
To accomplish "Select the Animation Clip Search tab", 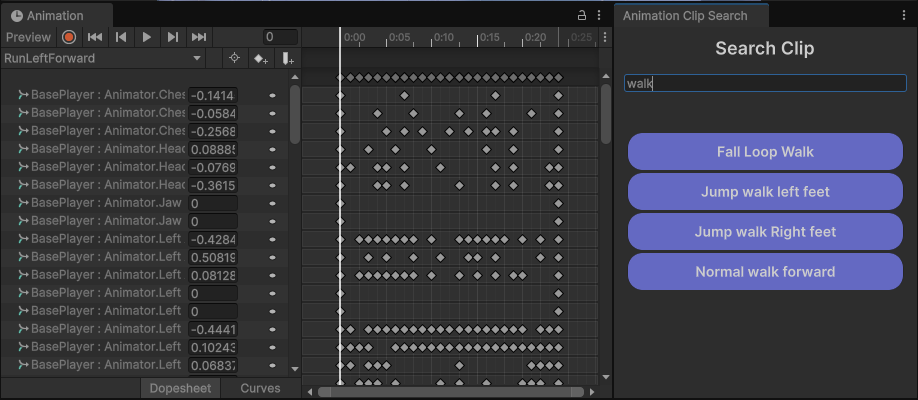I will pyautogui.click(x=691, y=16).
